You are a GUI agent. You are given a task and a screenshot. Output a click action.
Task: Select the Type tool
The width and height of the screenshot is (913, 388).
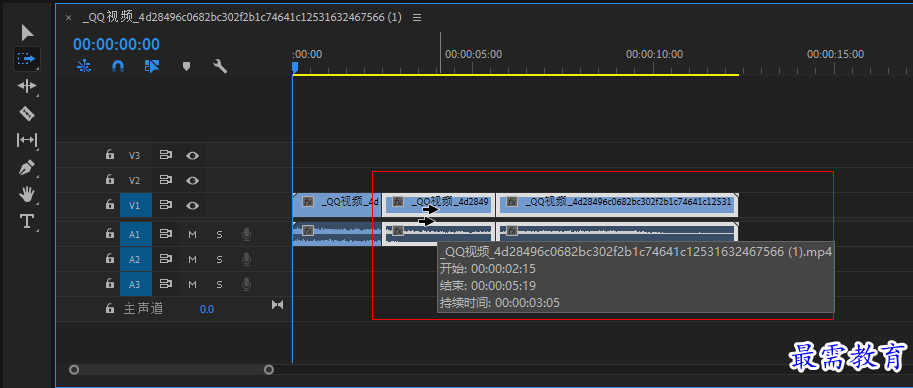click(x=27, y=221)
